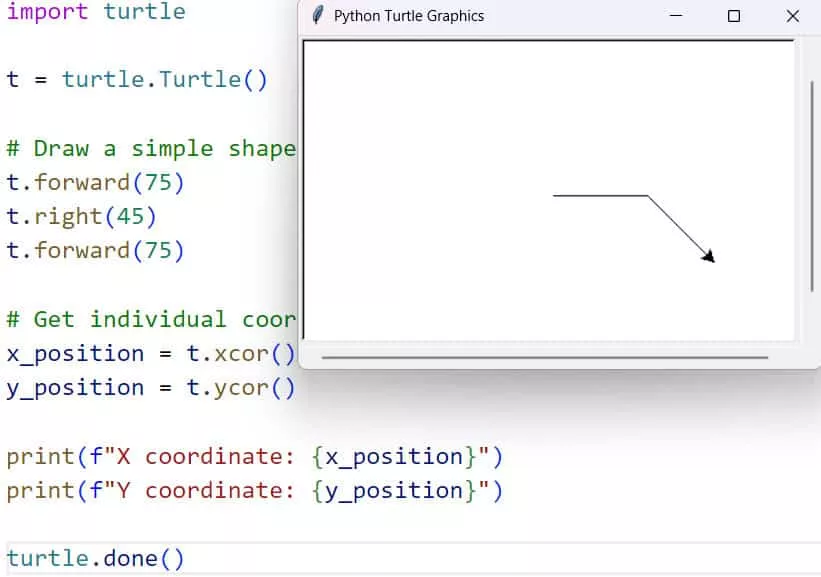Click the diagonal line segment drawn on canvas

point(678,226)
